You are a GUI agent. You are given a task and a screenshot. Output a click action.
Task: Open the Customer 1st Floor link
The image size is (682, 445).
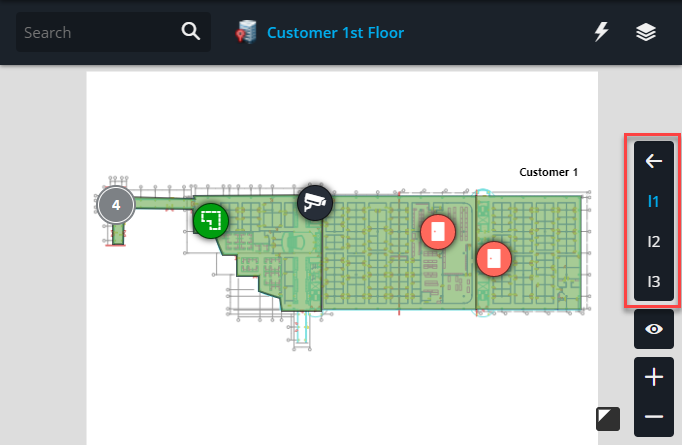coord(335,33)
